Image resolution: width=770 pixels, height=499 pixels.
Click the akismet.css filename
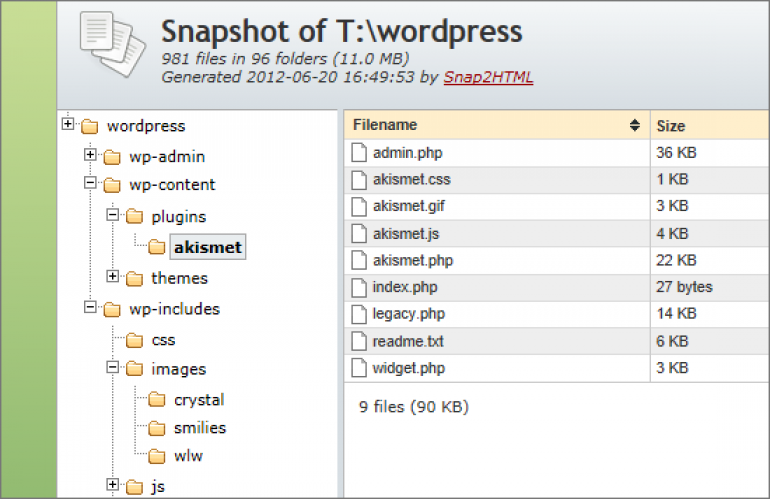(412, 180)
